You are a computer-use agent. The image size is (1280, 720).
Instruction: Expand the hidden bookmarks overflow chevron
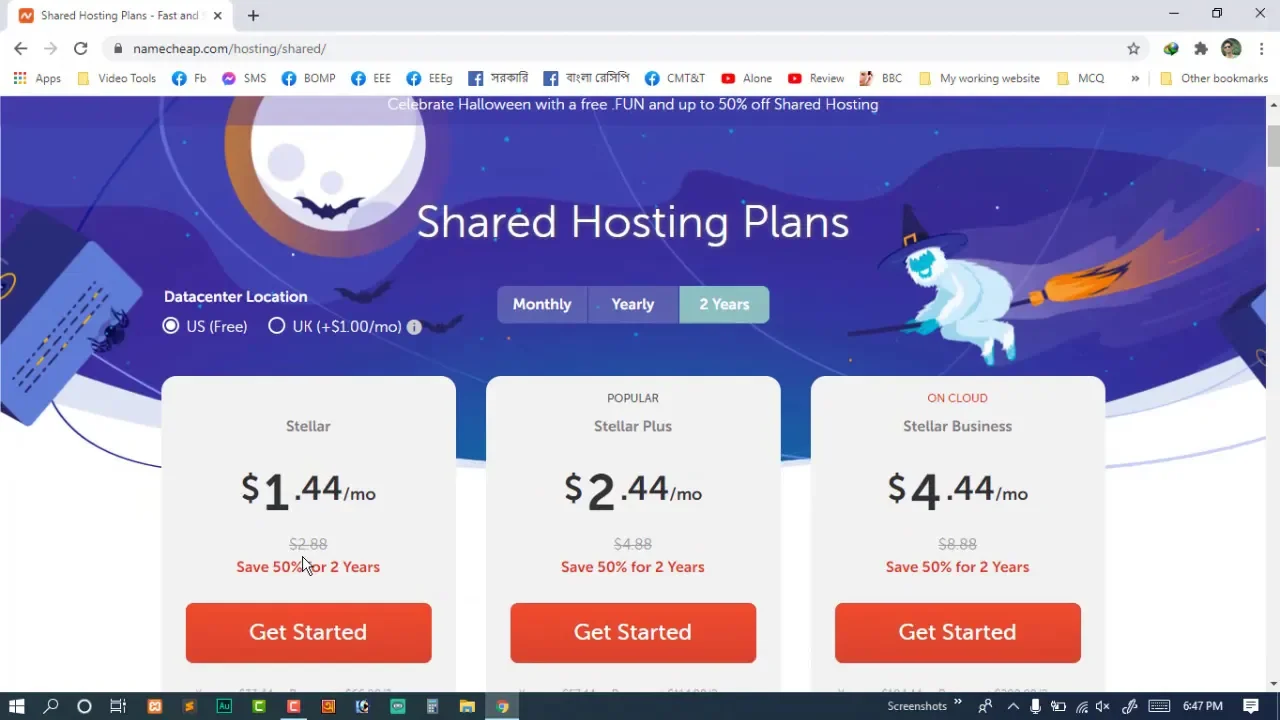[x=1135, y=78]
